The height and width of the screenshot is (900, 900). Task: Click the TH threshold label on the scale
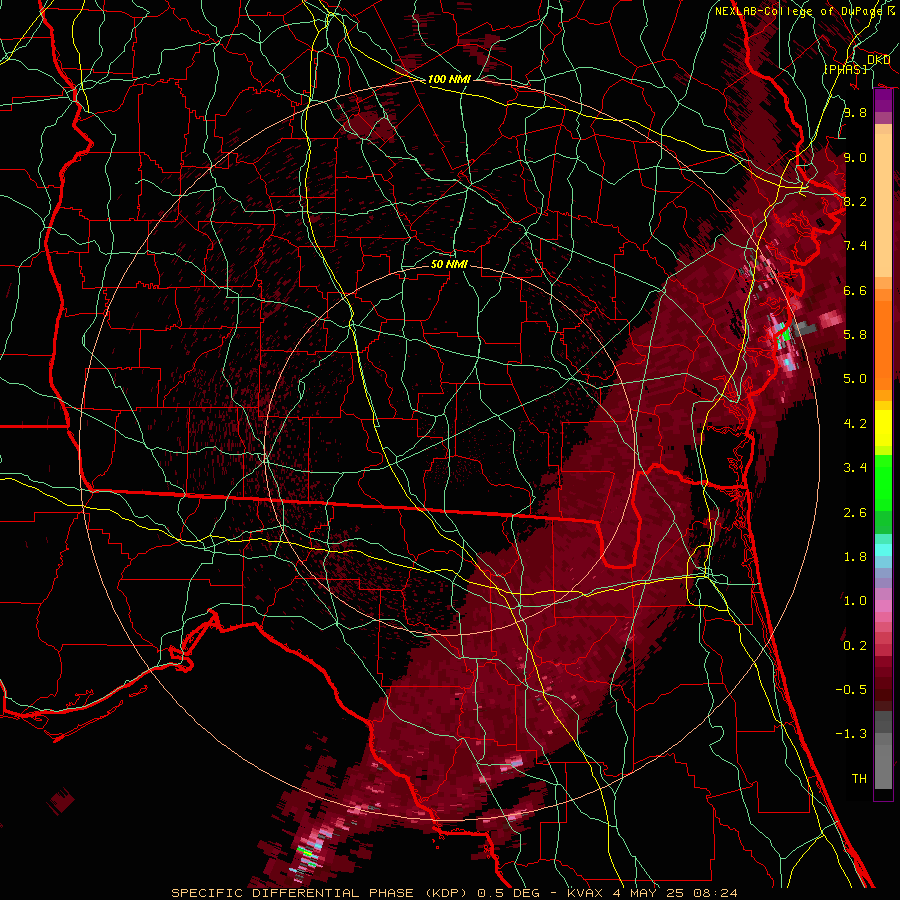(859, 778)
